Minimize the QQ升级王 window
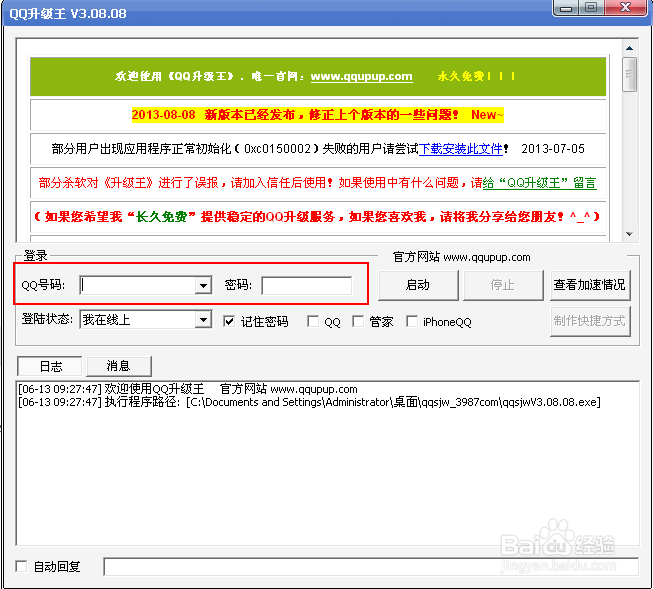The width and height of the screenshot is (653, 589). [x=566, y=7]
